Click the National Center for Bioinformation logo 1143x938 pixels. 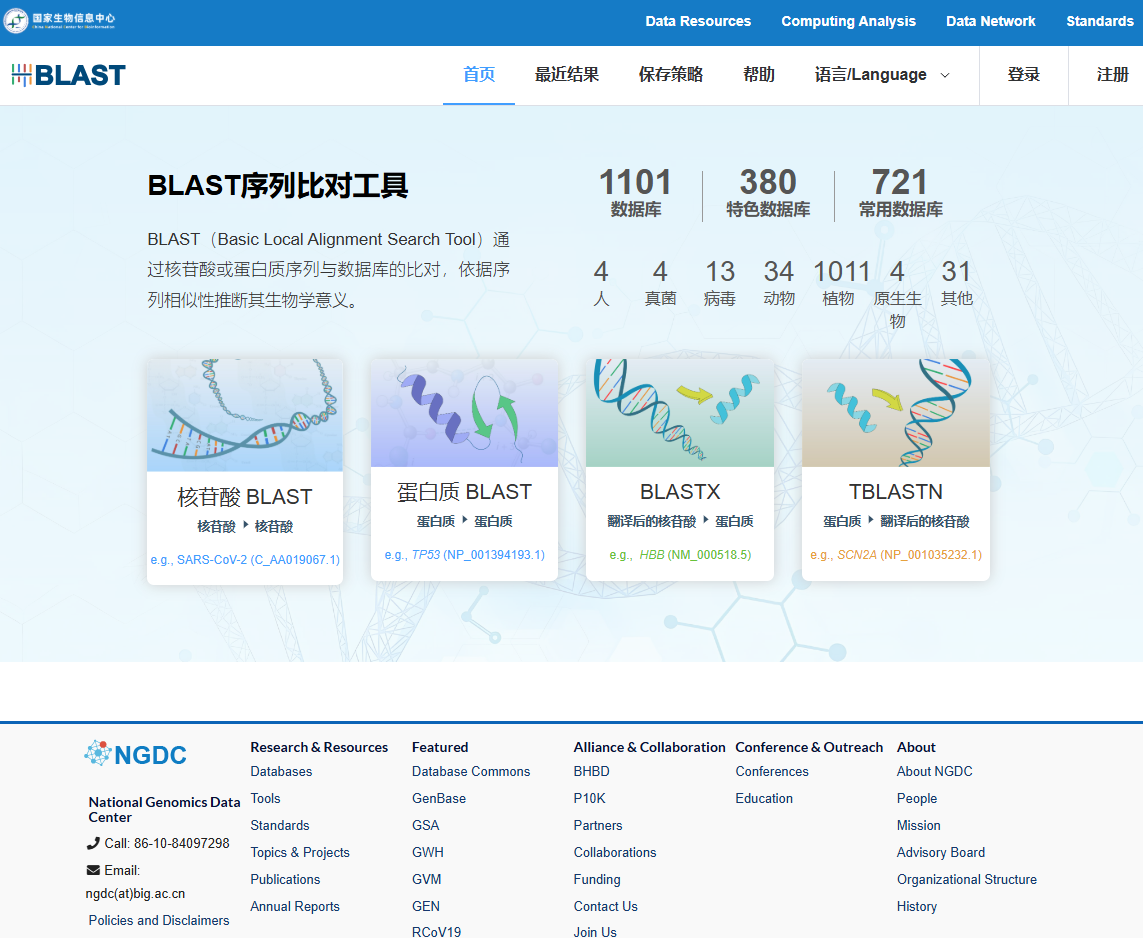60,21
